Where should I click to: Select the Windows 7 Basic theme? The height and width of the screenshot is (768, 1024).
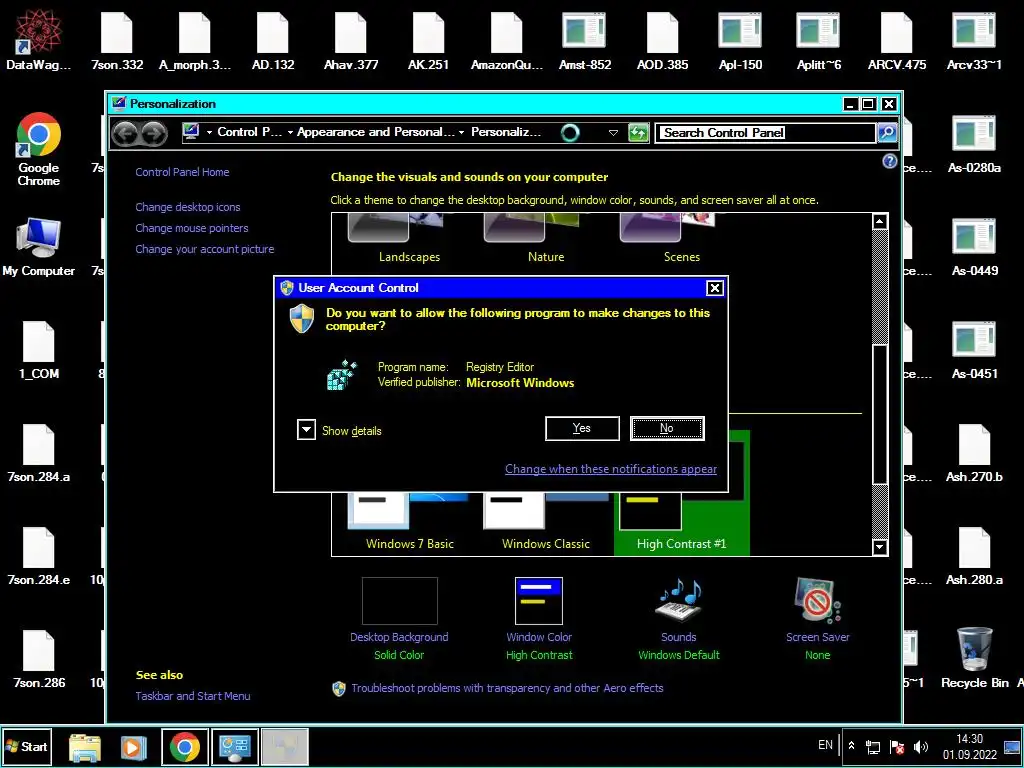click(409, 522)
